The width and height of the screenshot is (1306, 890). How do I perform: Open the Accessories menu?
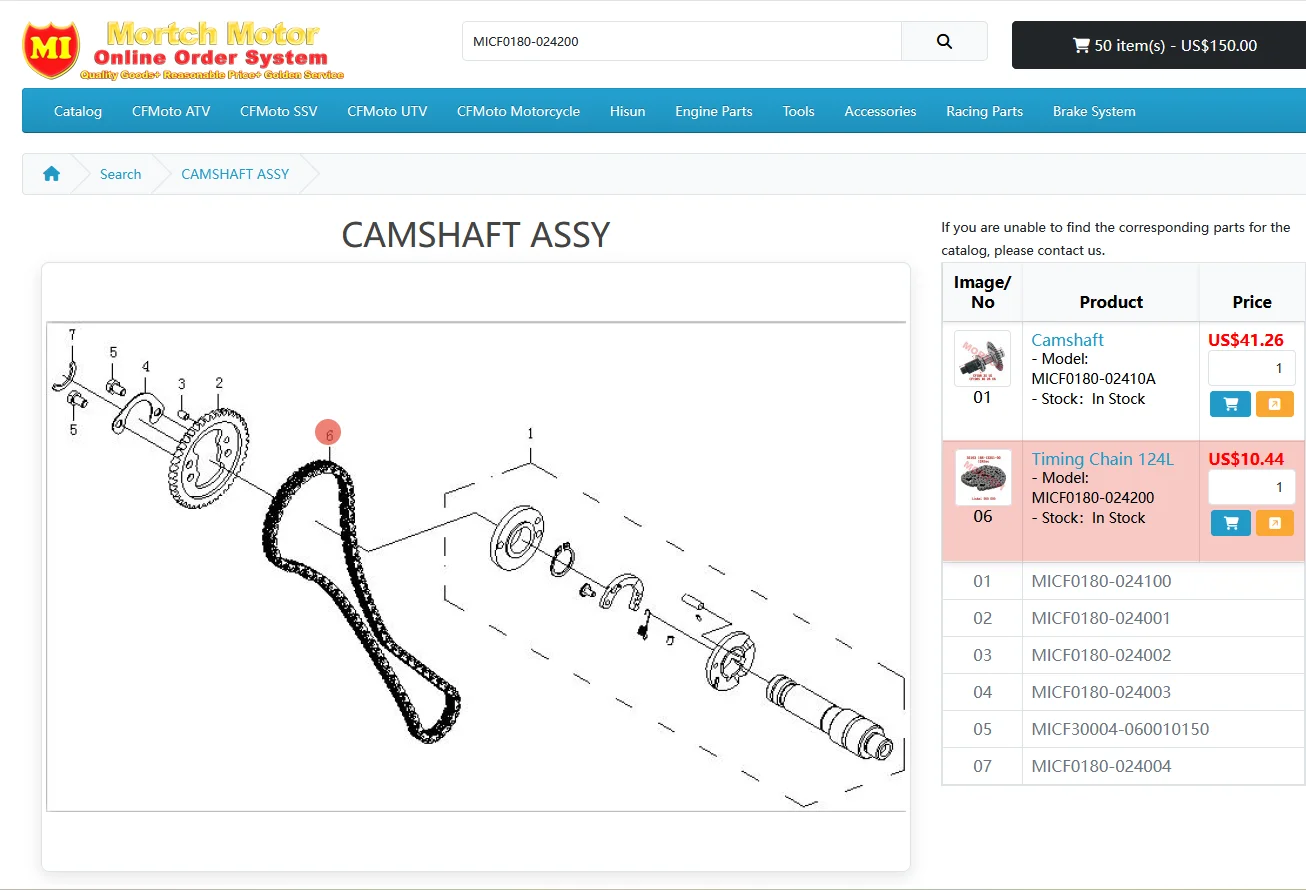coord(880,111)
